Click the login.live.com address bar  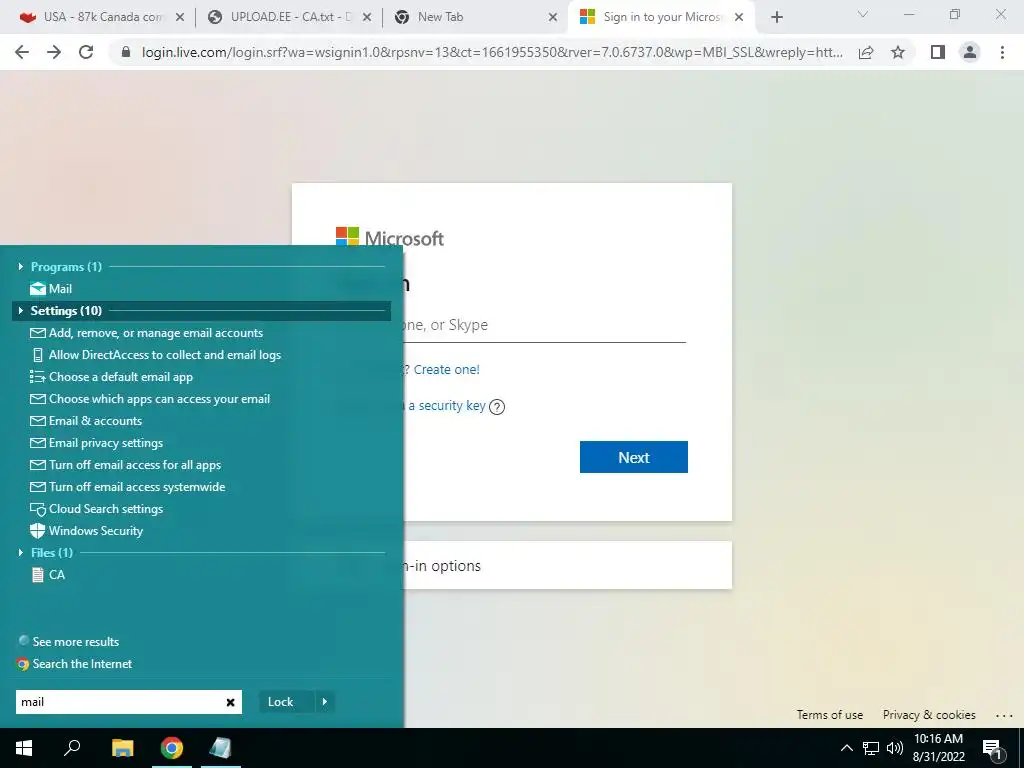click(x=492, y=52)
